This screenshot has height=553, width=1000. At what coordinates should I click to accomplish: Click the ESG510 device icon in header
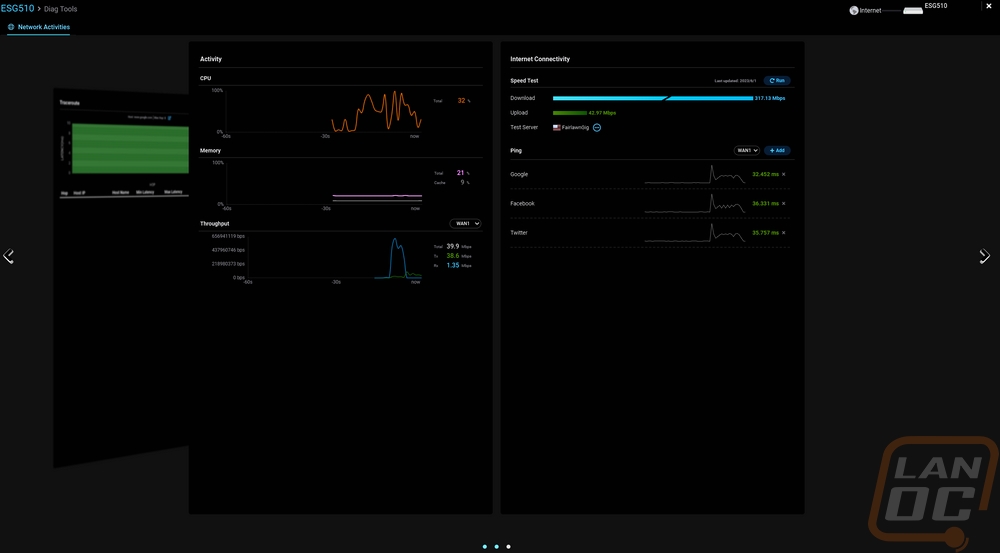point(913,10)
